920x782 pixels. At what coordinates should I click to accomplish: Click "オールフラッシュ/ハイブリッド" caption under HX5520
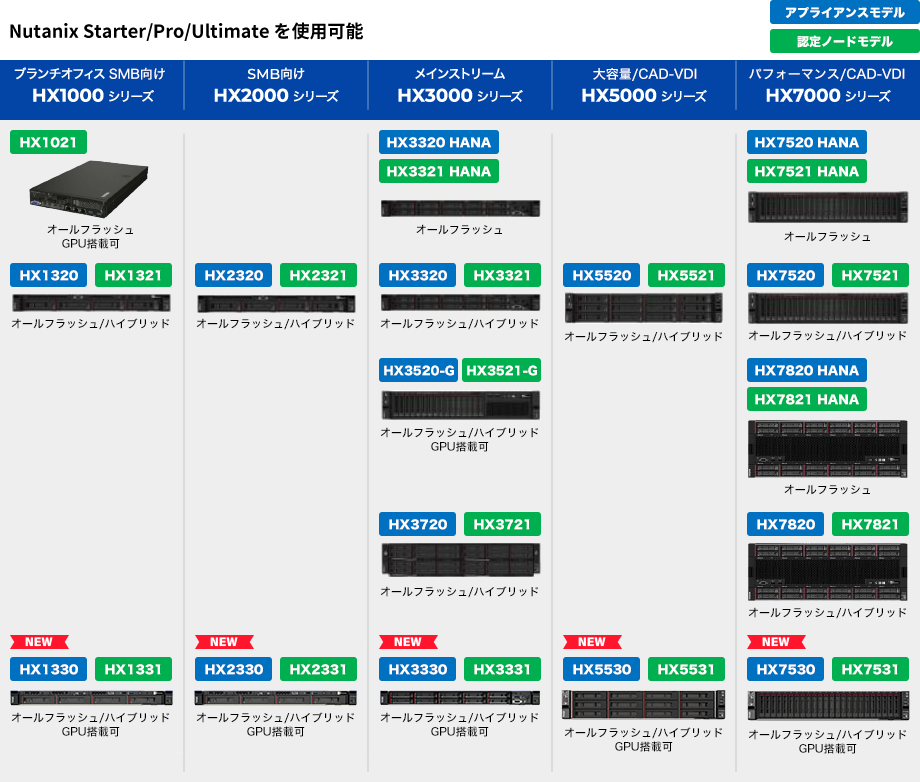click(644, 337)
